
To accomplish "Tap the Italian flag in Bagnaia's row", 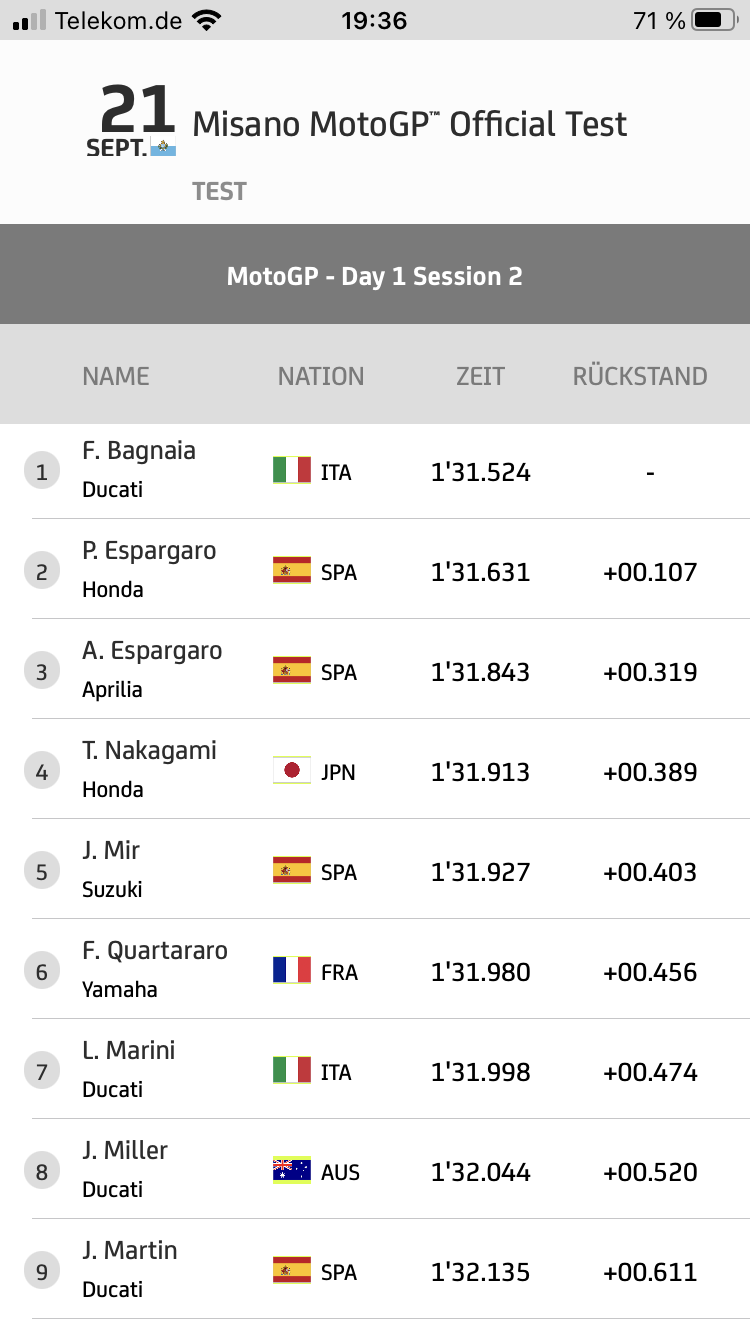I will (292, 471).
